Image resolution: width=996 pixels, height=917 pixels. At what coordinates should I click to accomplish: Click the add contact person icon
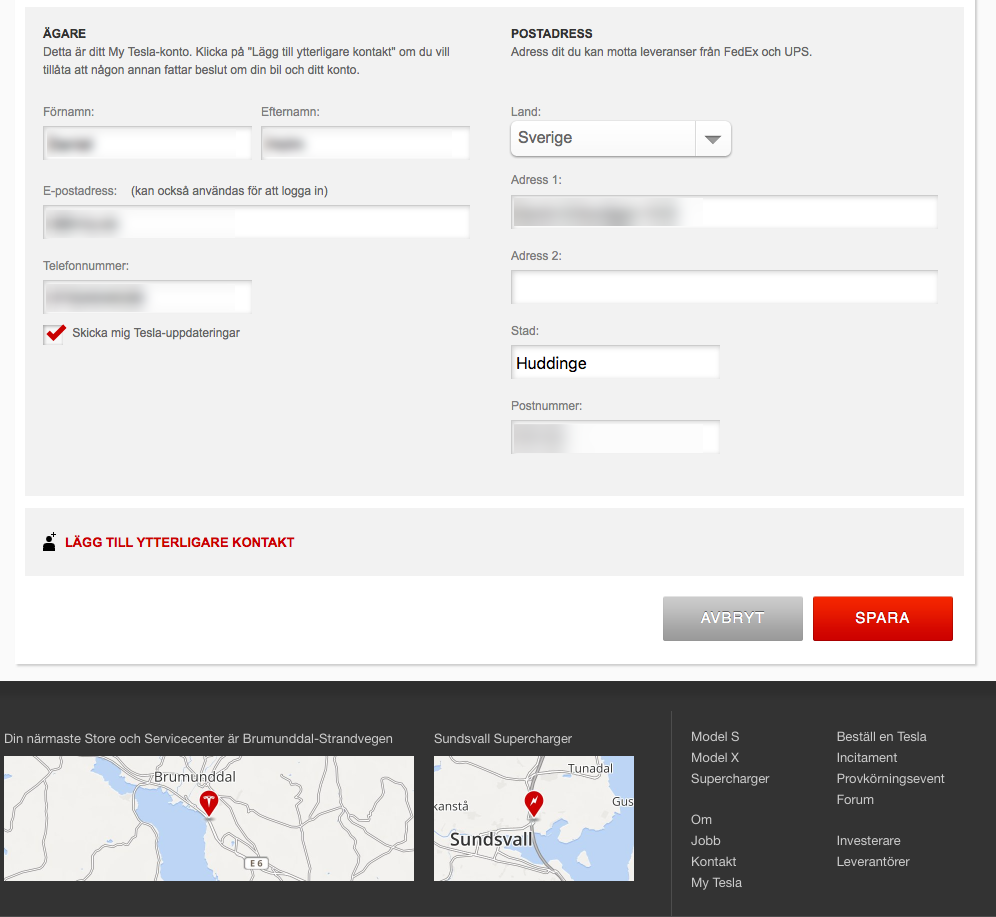50,542
